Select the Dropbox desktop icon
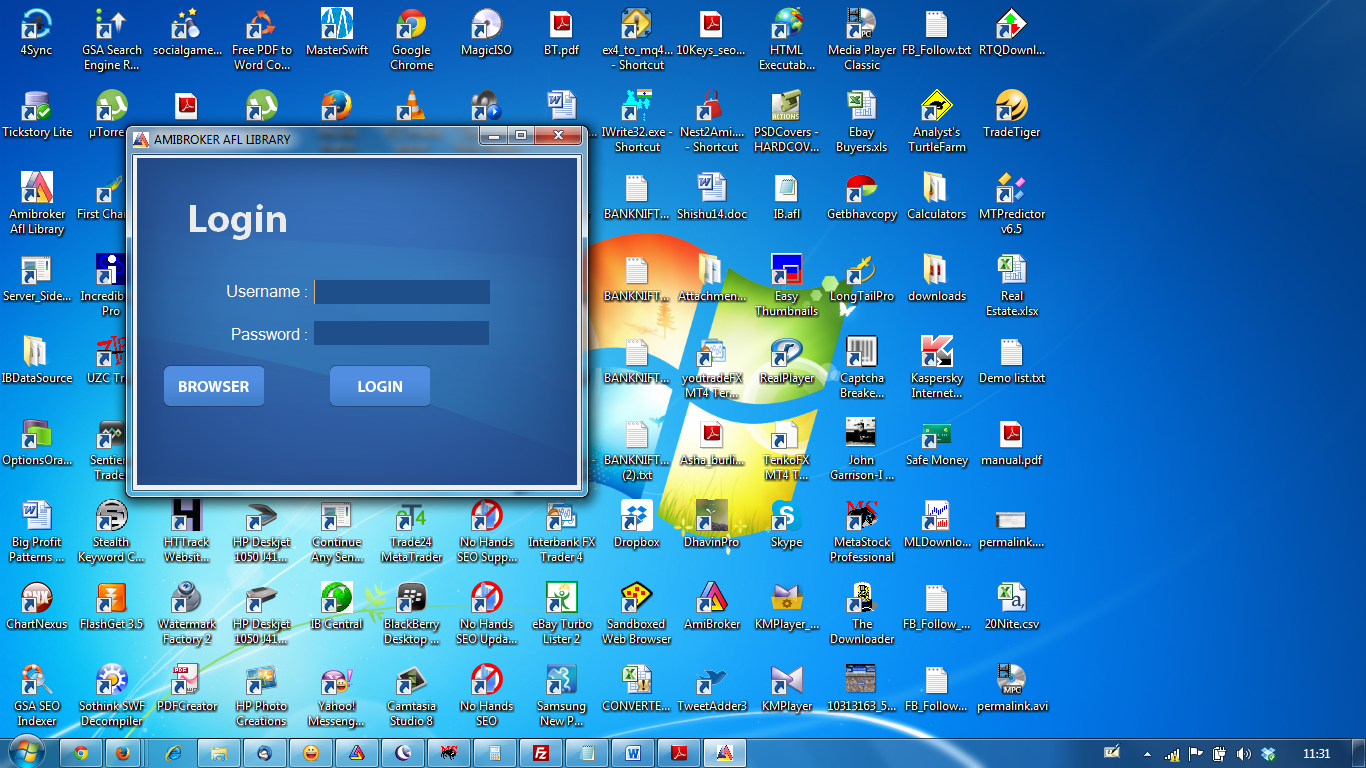The image size is (1366, 768). click(x=637, y=524)
